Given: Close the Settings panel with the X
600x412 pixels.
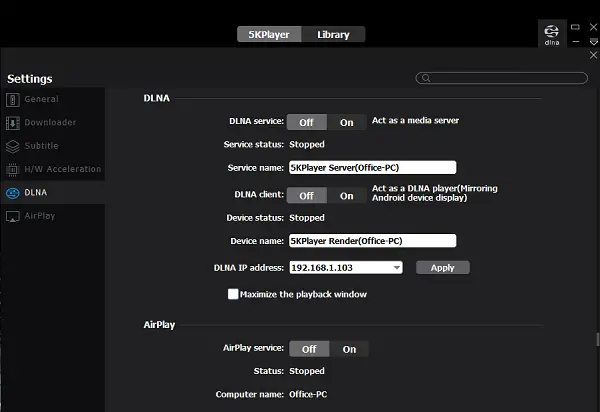Looking at the screenshot, I should tap(593, 55).
